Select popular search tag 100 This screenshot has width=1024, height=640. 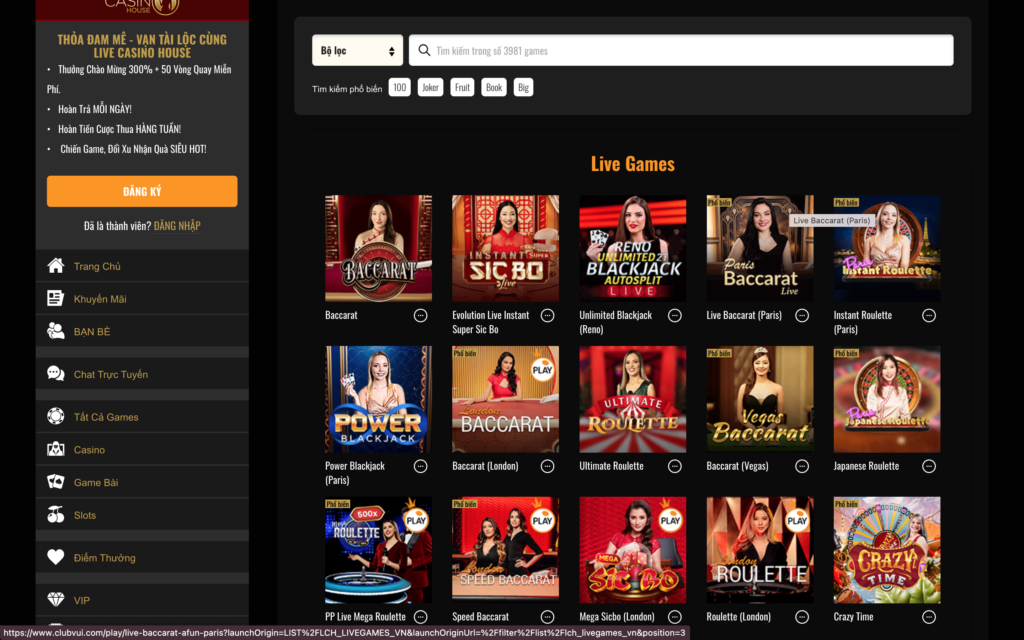click(400, 88)
